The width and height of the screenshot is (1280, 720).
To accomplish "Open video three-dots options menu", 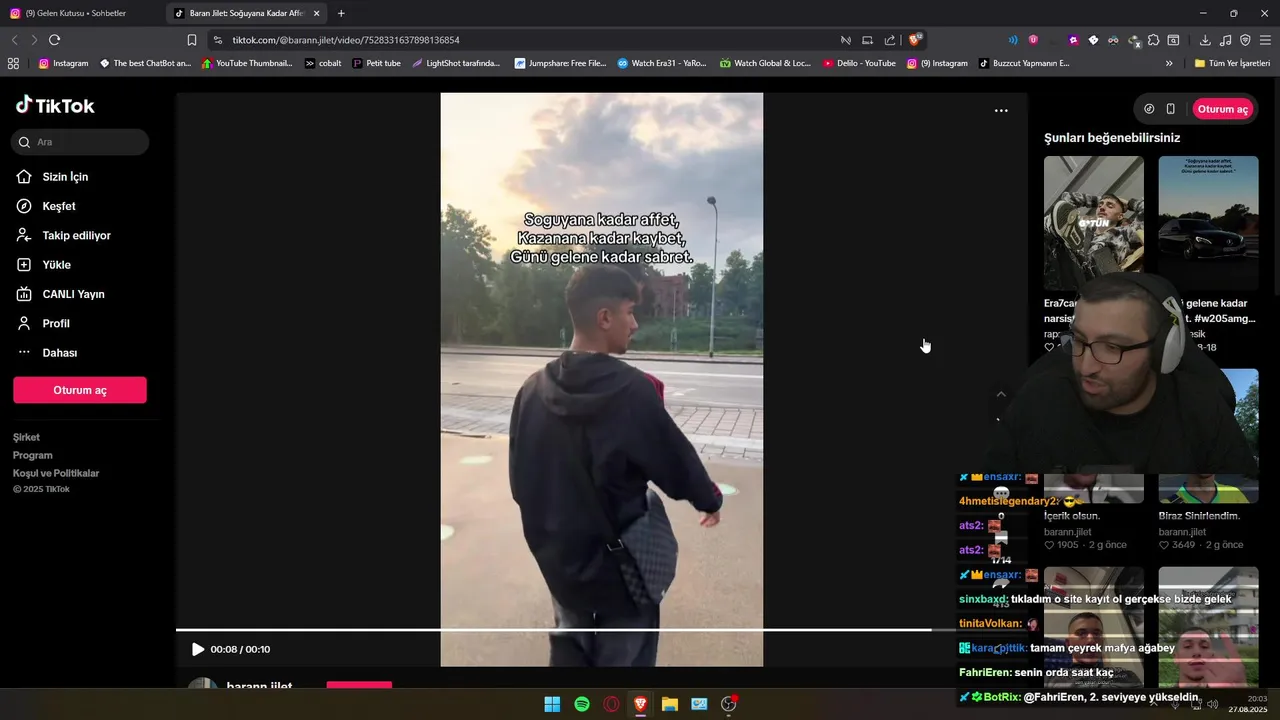I will tap(1001, 111).
